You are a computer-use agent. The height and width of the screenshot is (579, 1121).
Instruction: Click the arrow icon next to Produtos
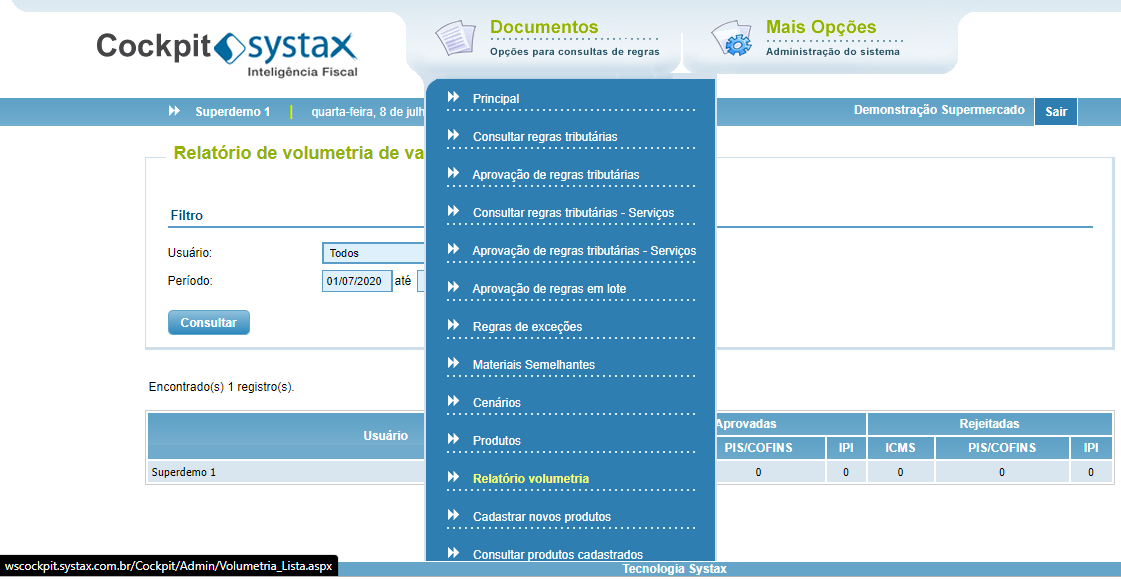click(453, 439)
